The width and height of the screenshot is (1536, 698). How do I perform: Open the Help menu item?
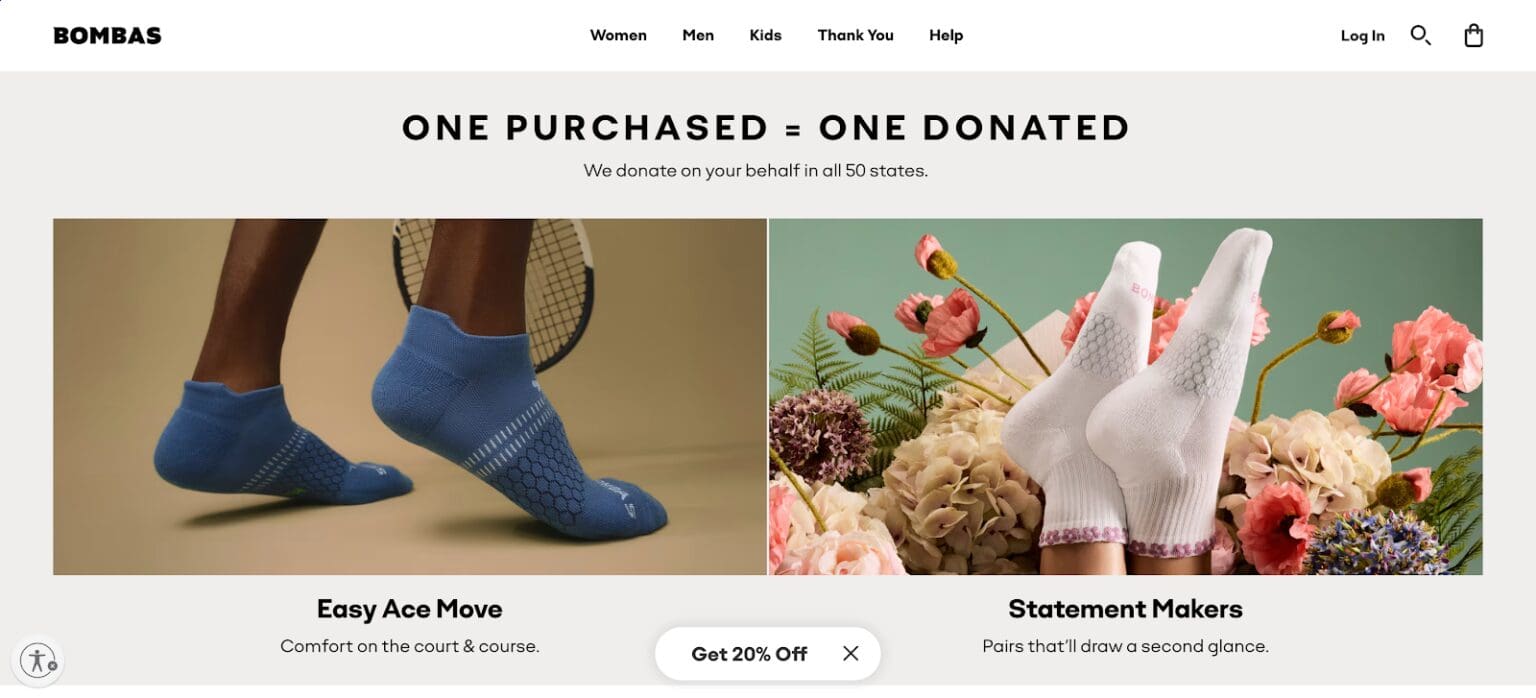coord(945,35)
